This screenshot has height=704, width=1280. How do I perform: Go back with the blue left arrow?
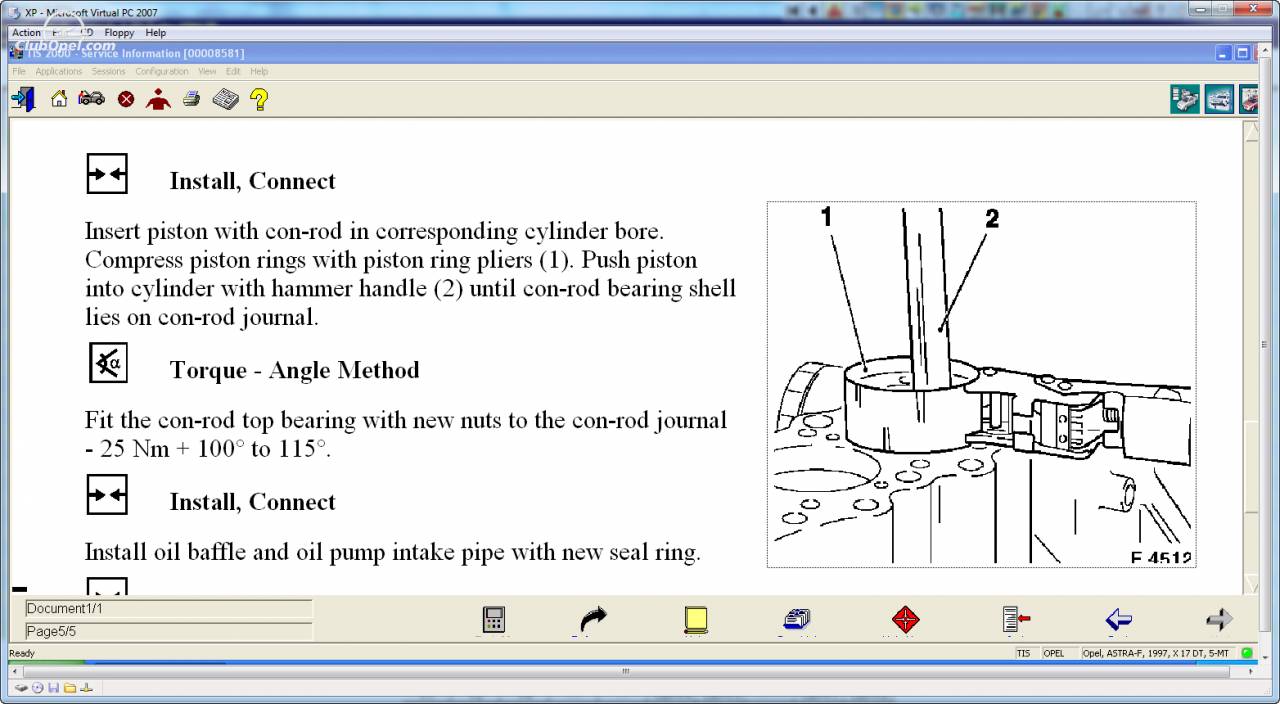tap(1119, 620)
